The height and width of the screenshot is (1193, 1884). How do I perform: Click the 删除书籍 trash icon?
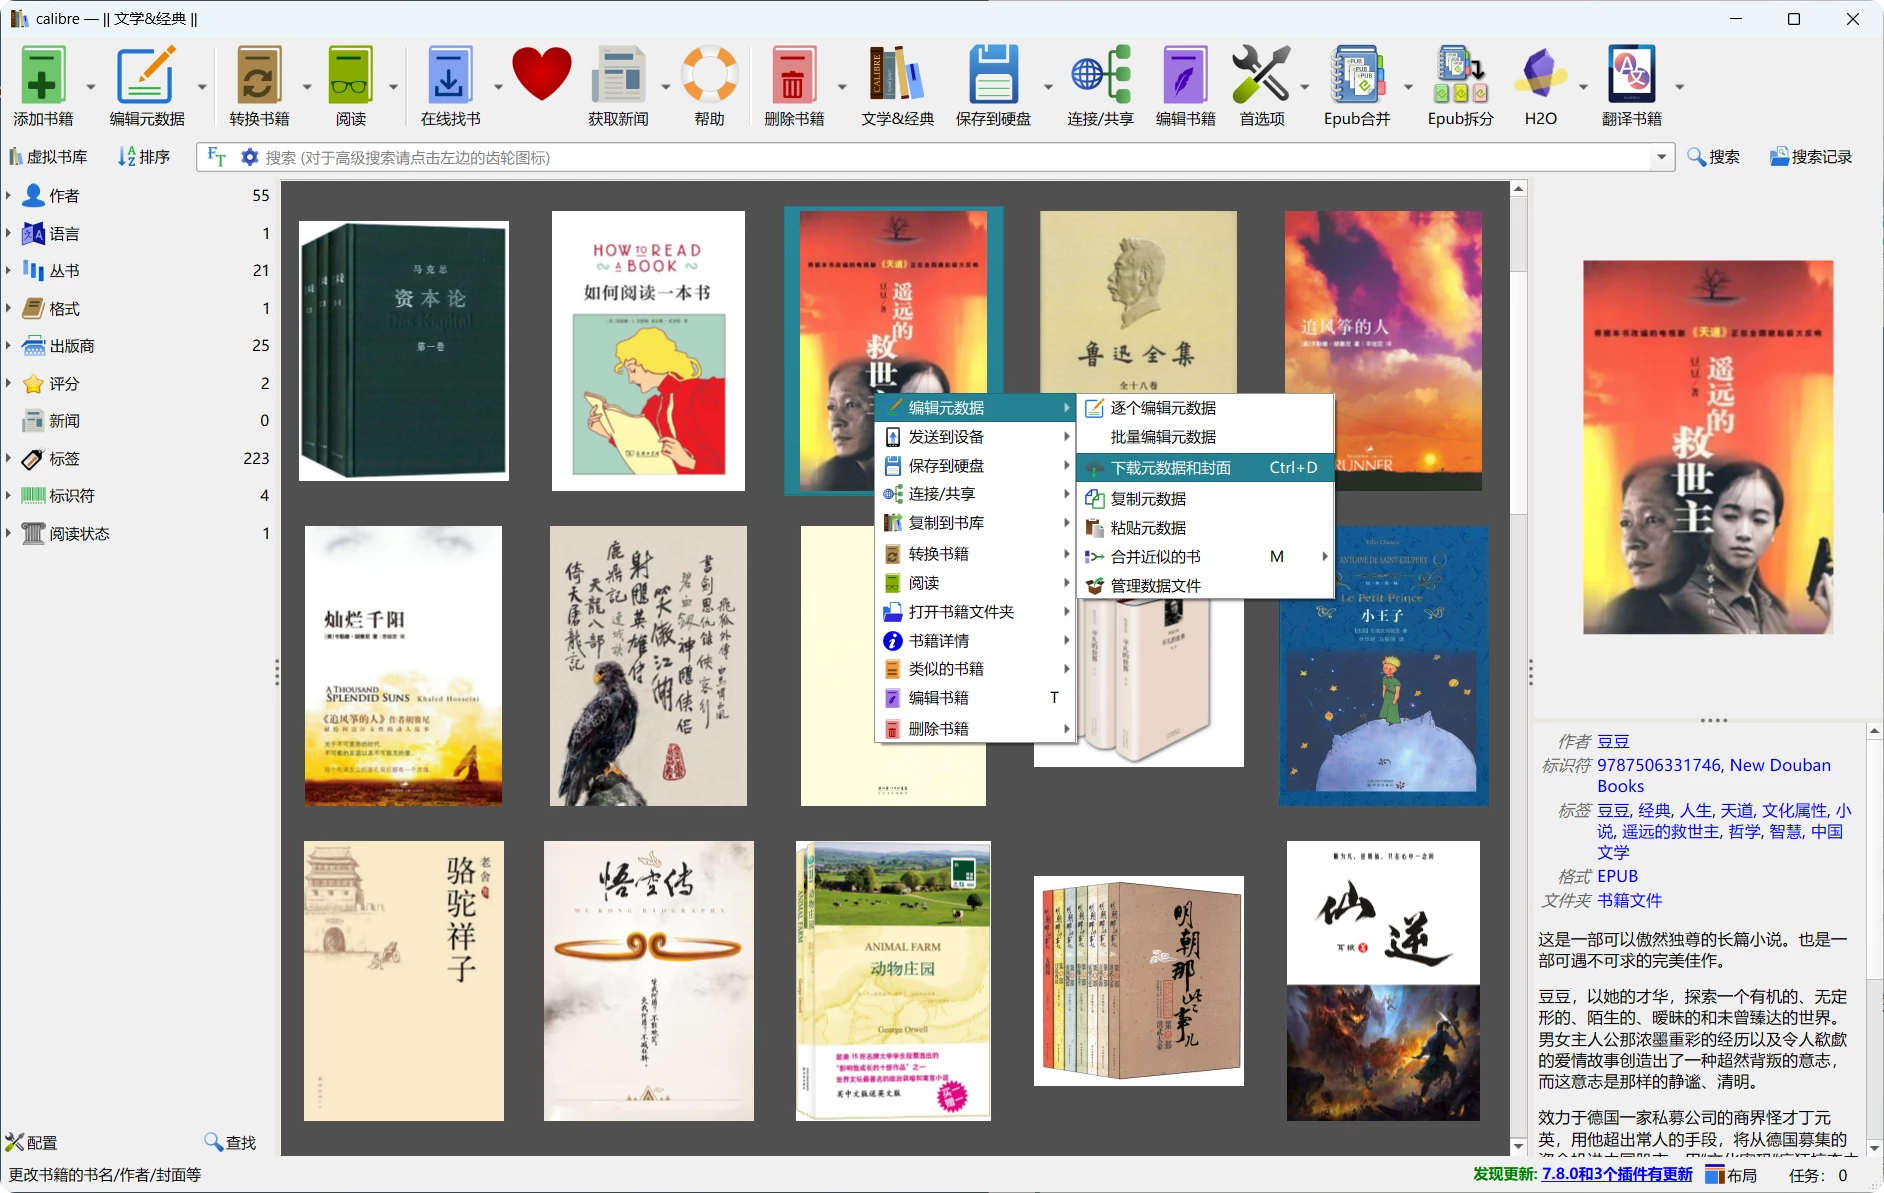click(x=793, y=75)
